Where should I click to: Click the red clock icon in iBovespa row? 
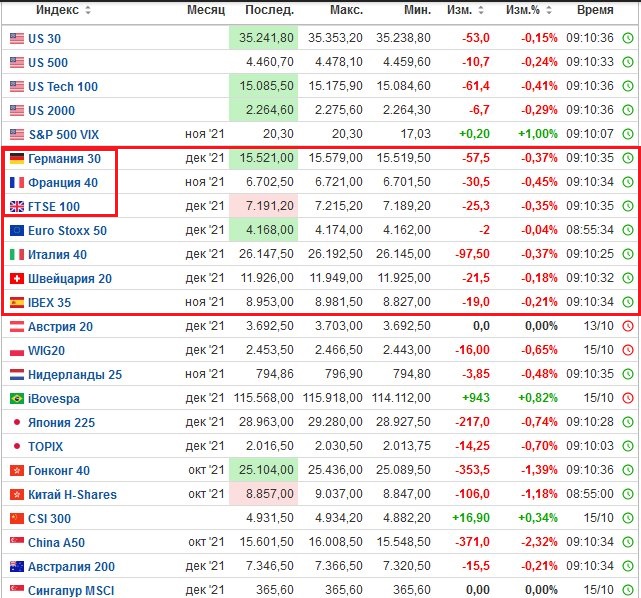click(x=628, y=398)
